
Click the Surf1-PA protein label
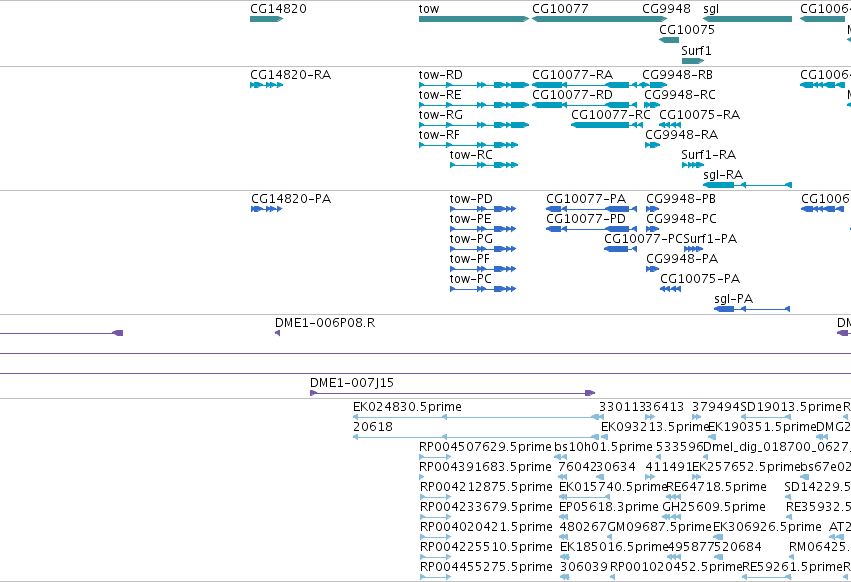tap(710, 239)
